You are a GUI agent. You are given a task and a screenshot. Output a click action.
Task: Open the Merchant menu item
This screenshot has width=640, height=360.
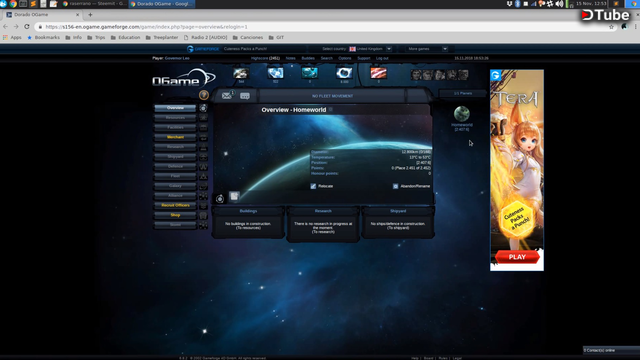tap(175, 137)
